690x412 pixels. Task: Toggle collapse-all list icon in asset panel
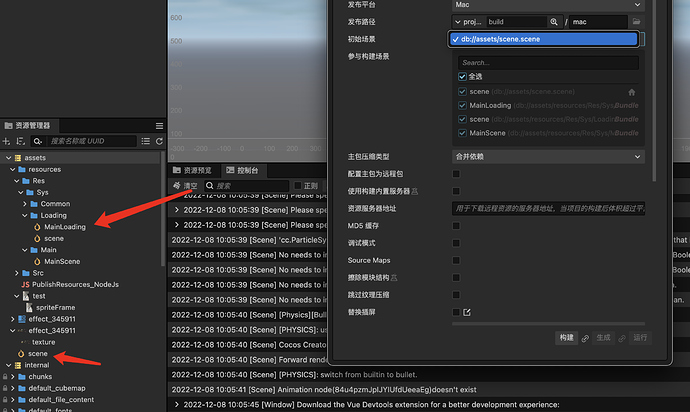[x=146, y=141]
